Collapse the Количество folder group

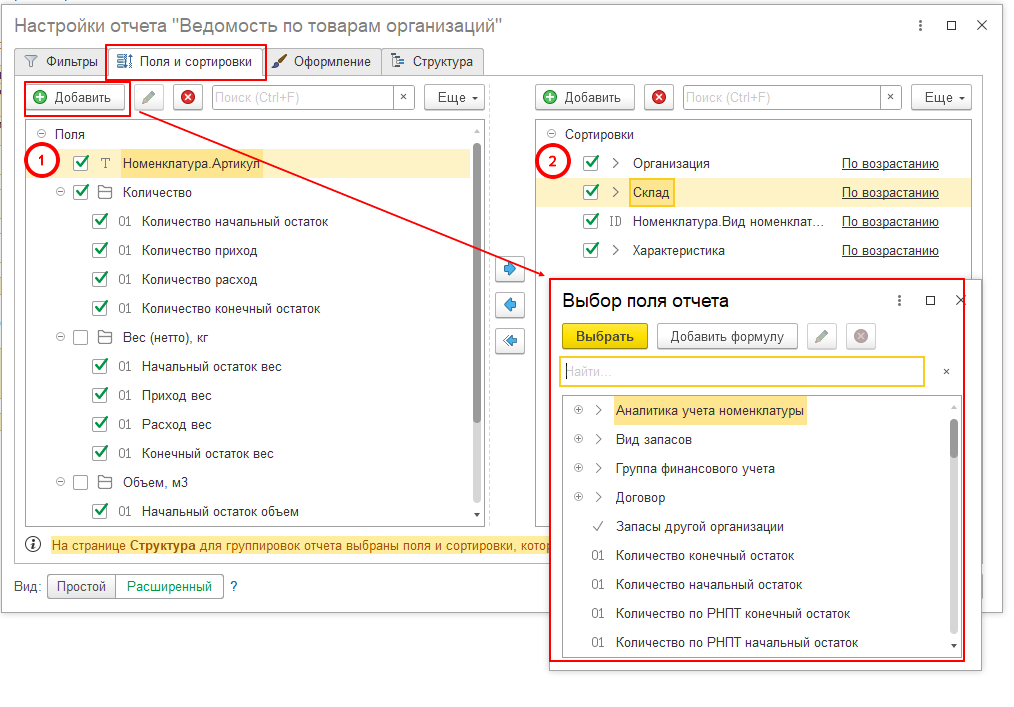click(x=61, y=192)
